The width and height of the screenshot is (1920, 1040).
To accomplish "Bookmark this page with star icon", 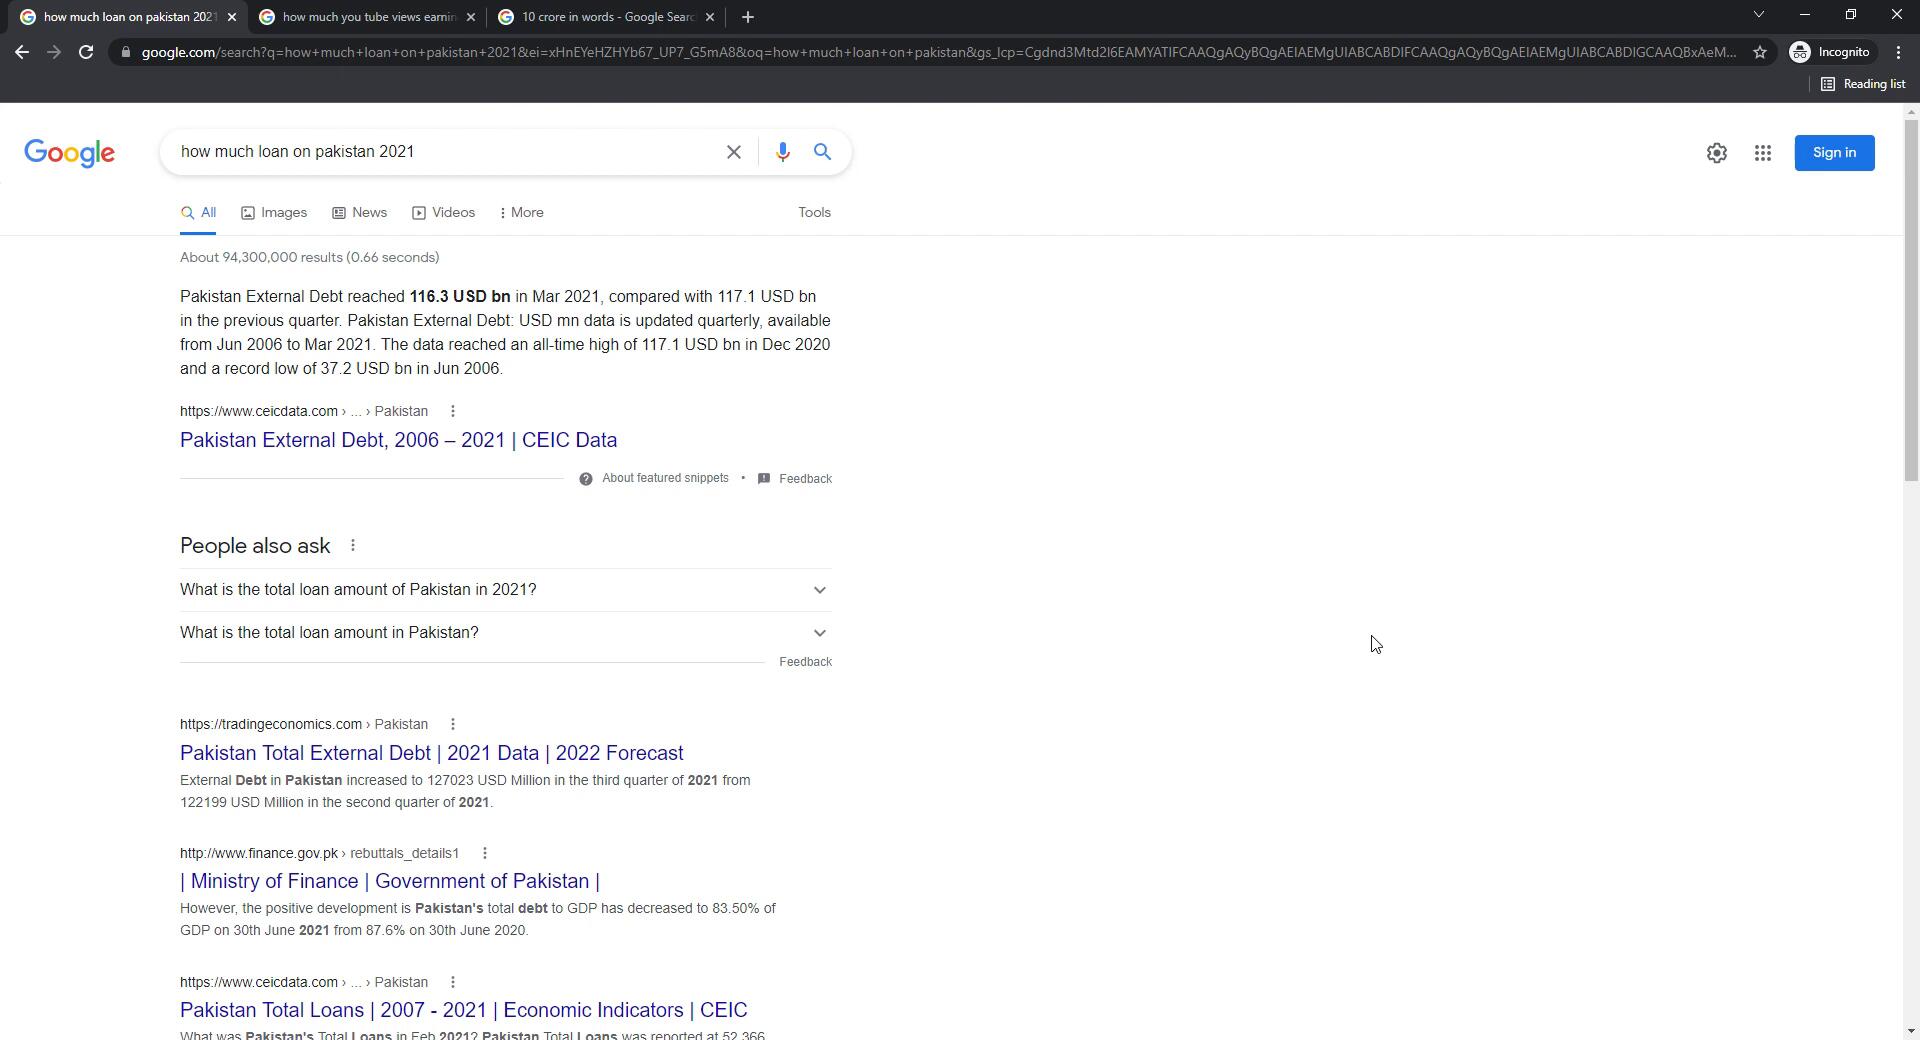I will [x=1759, y=52].
